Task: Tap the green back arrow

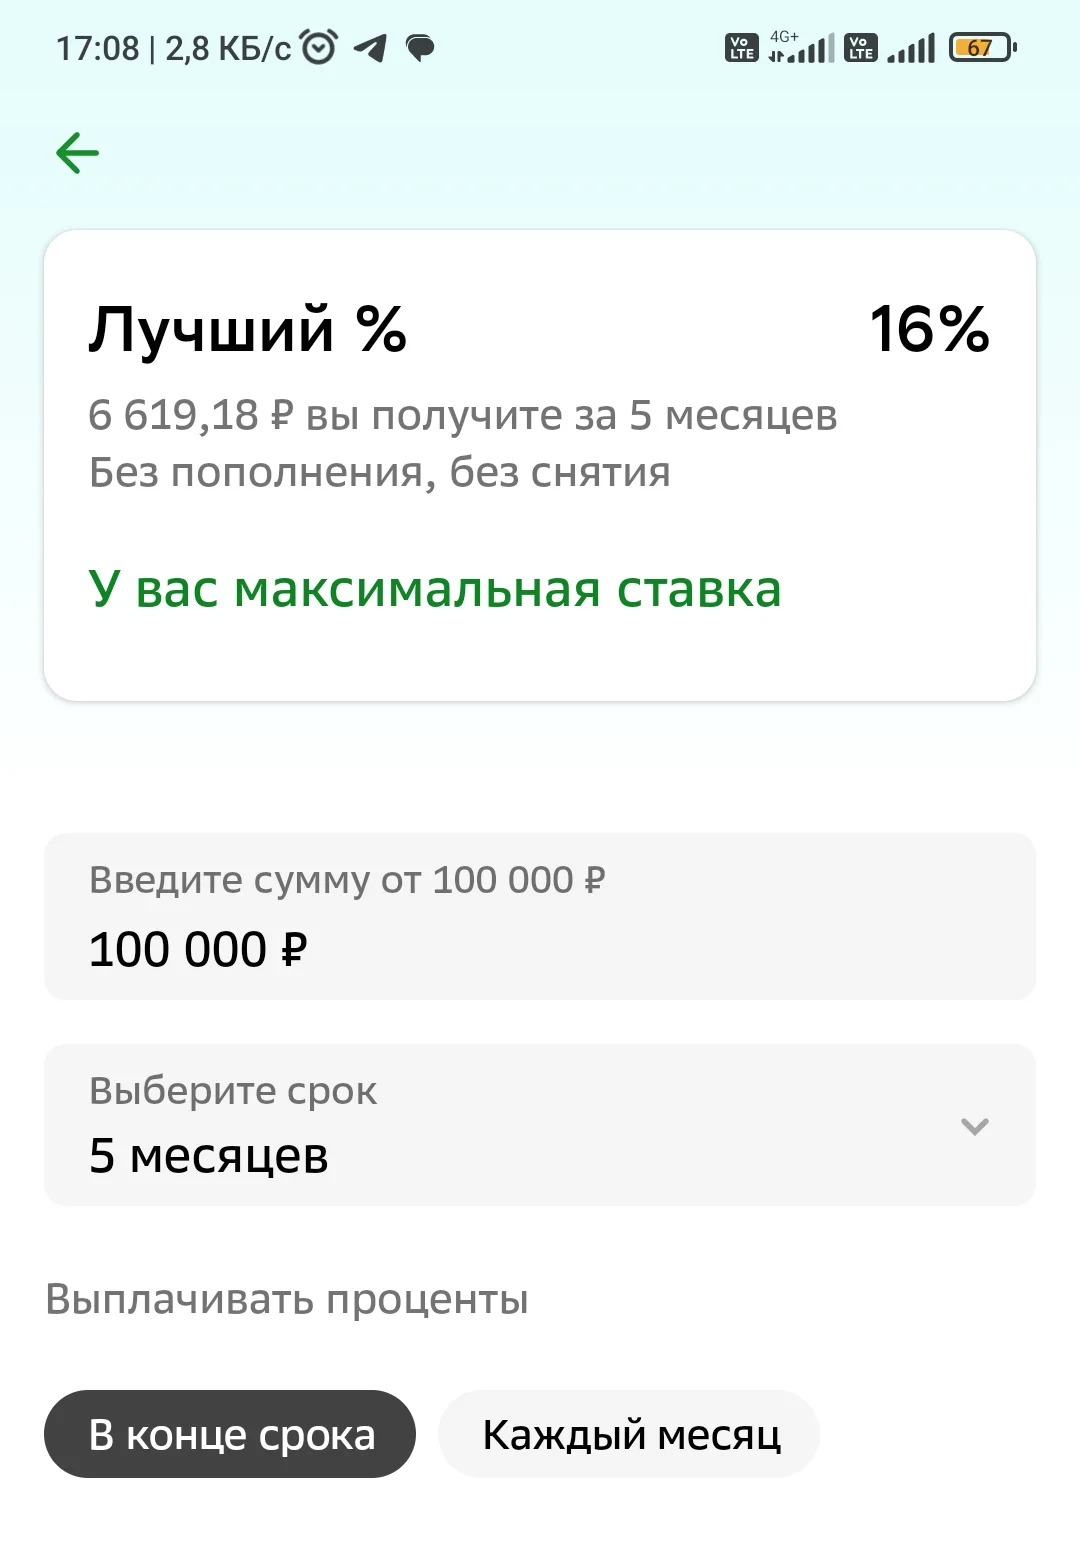Action: 78,153
